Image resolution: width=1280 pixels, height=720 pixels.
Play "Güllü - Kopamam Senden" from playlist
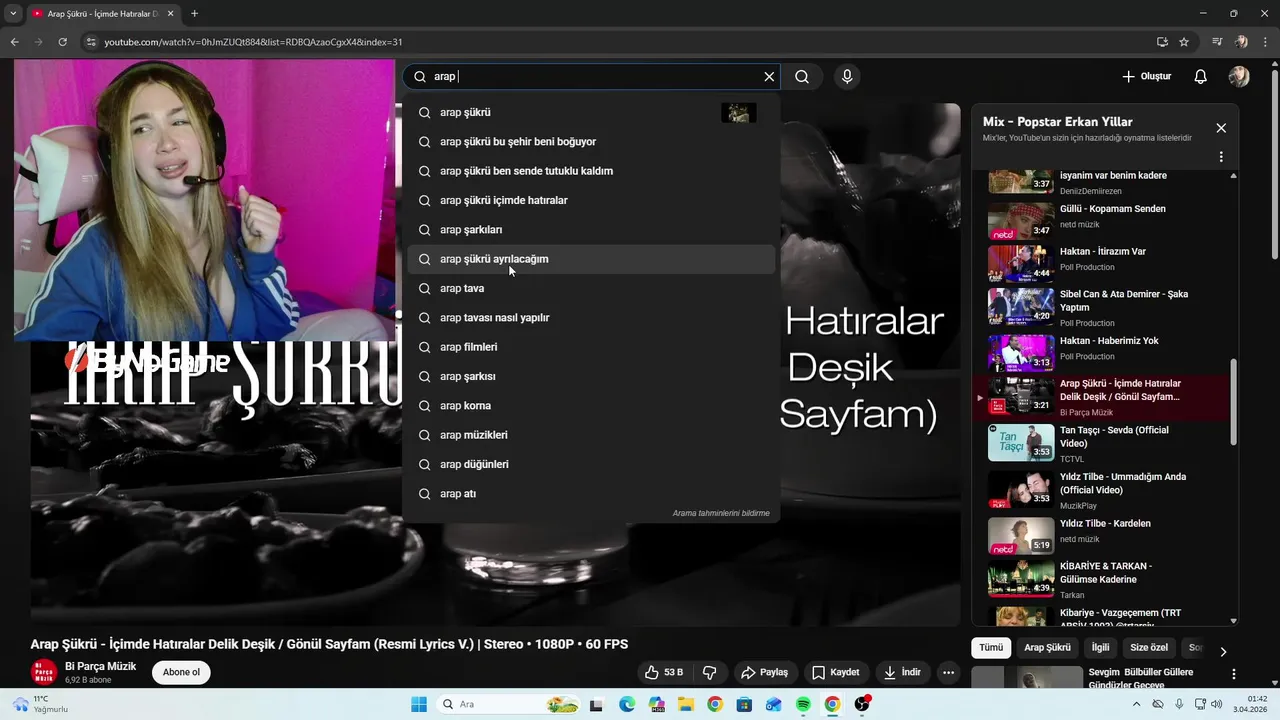(1100, 221)
